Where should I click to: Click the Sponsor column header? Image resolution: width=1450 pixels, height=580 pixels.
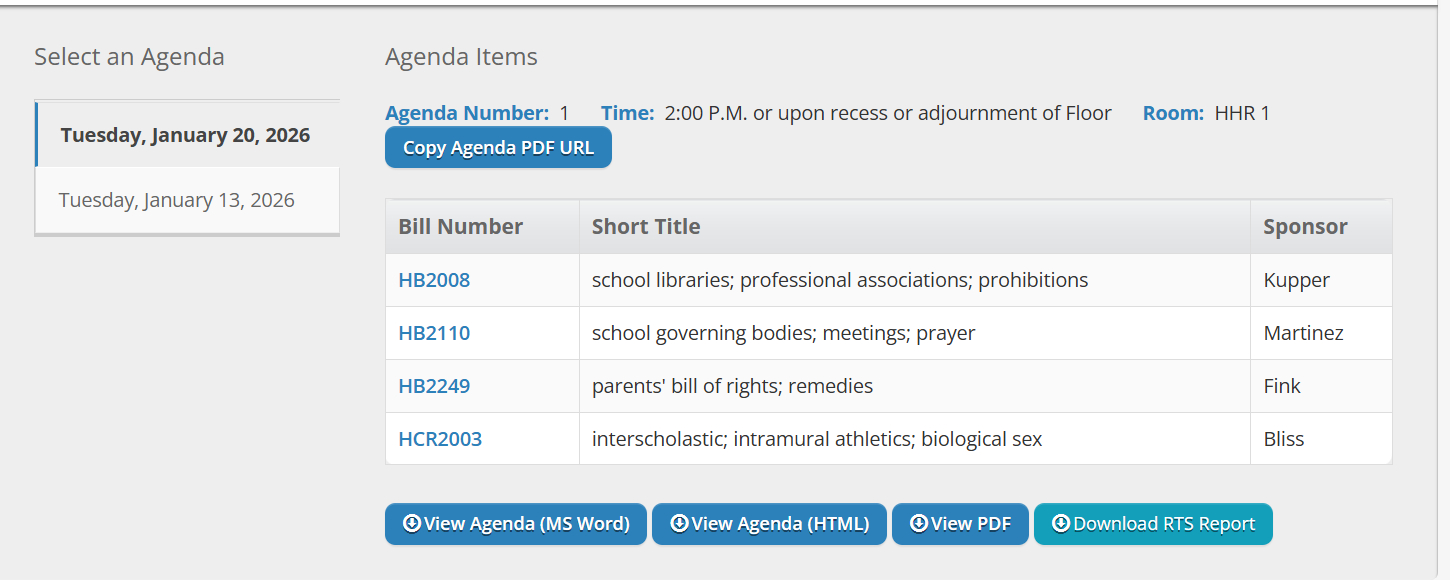point(1305,227)
